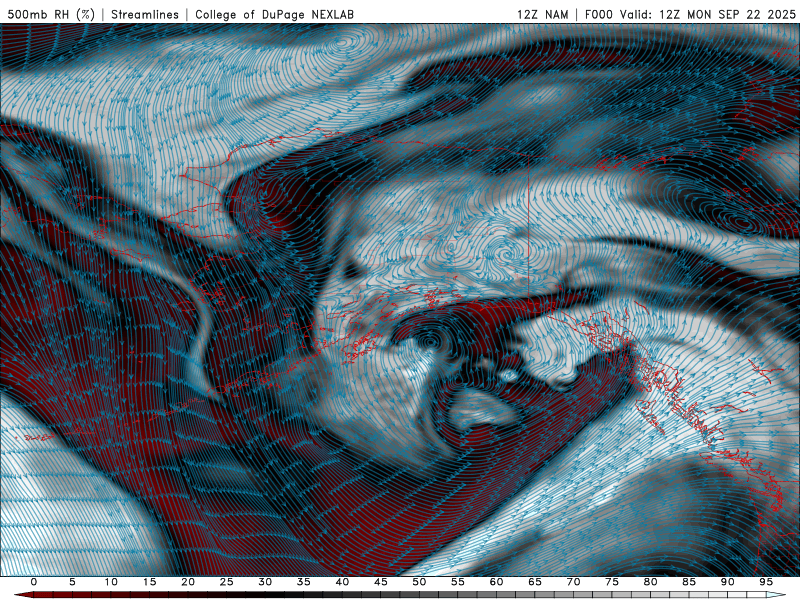Click "College of DuPage NEXLAB" text
Image resolution: width=800 pixels, height=600 pixels.
(274, 14)
